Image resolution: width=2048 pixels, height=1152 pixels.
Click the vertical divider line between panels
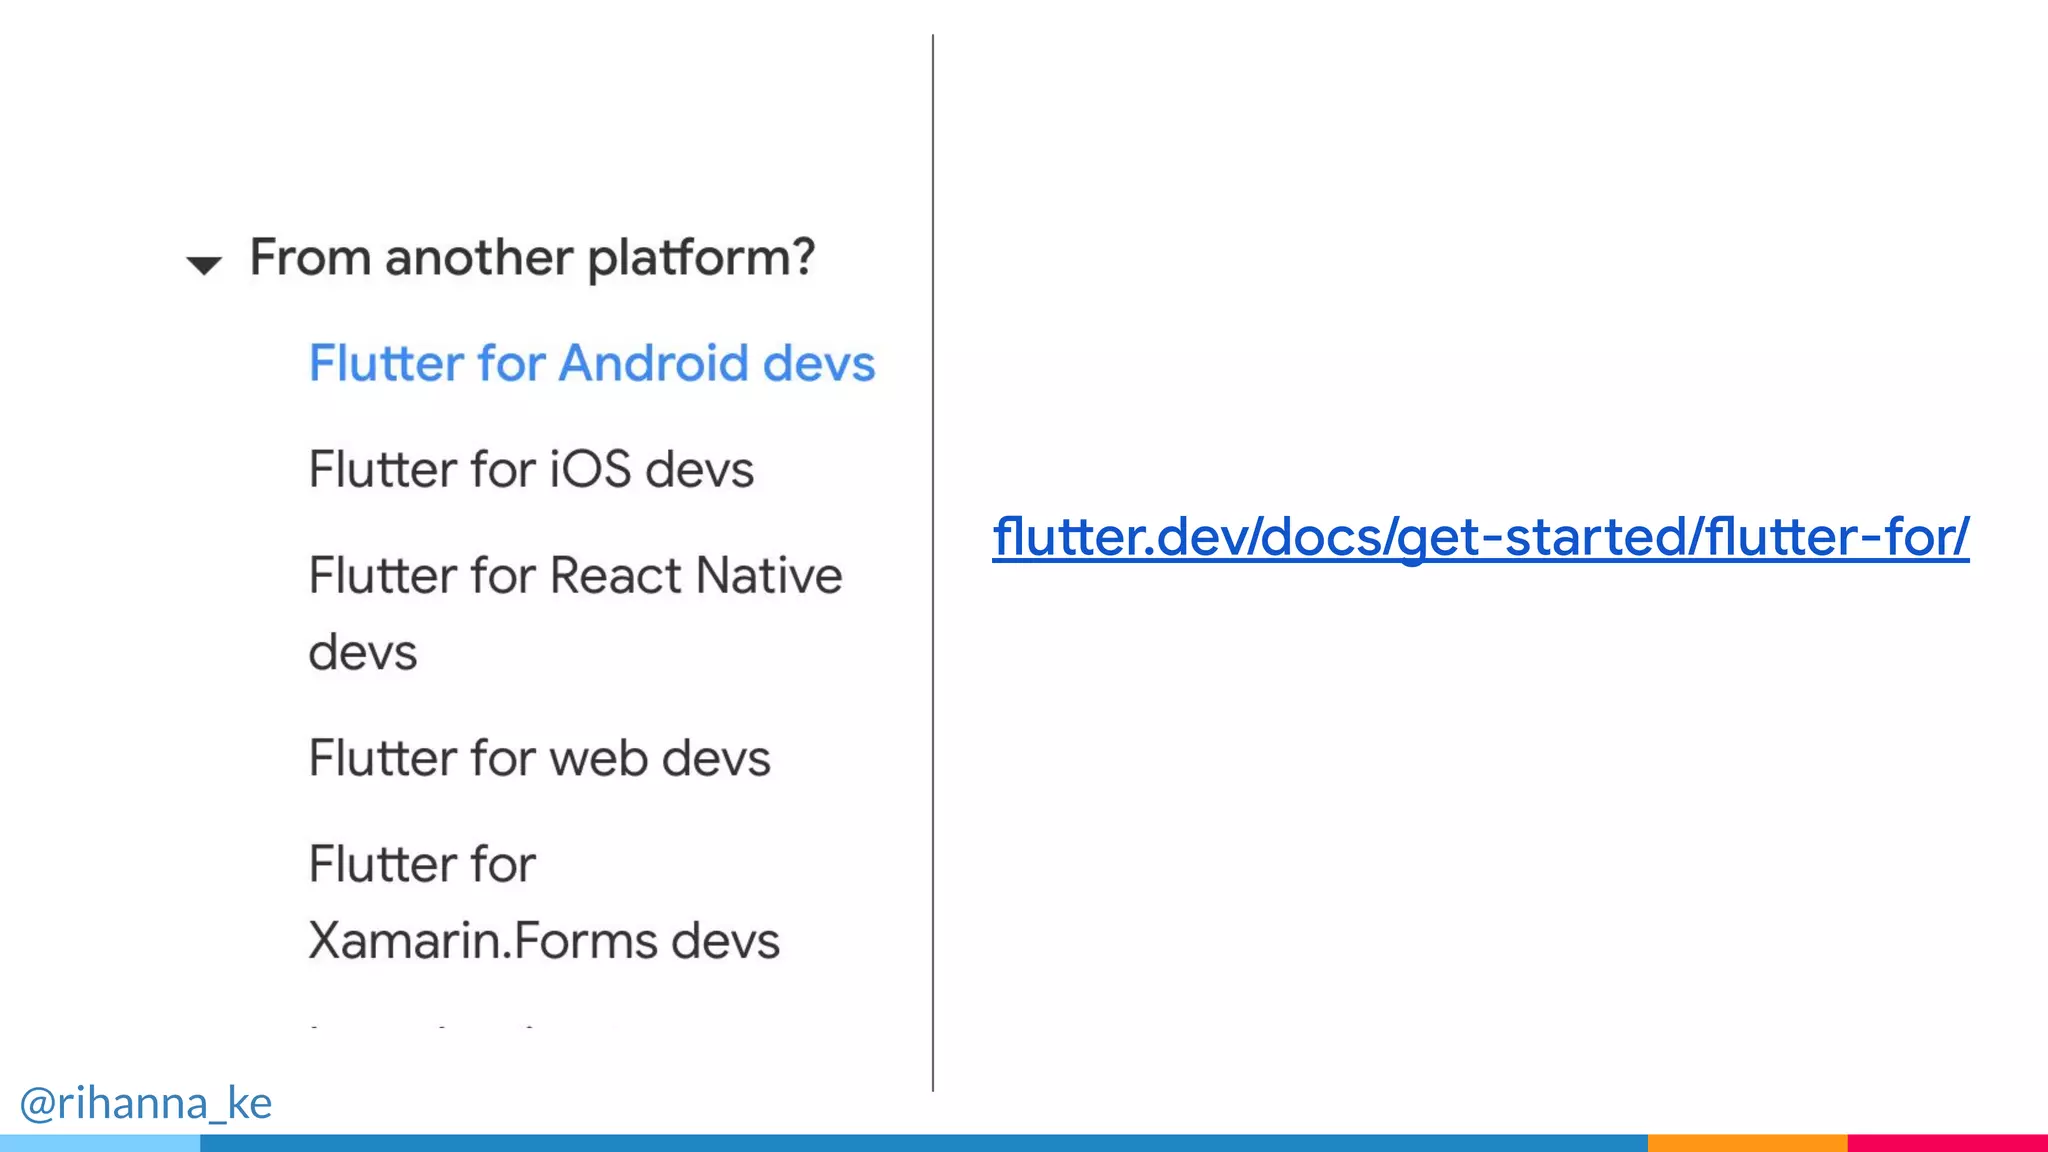tap(933, 560)
